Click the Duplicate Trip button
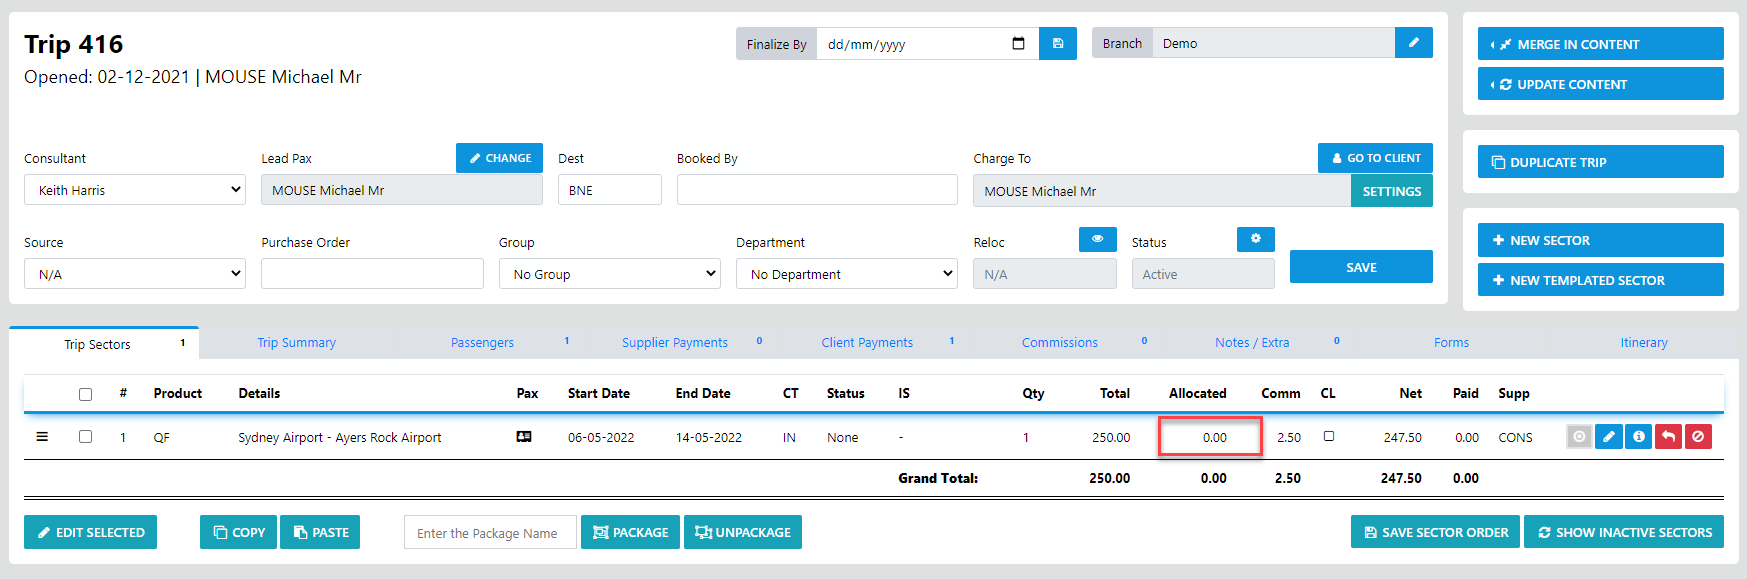Image resolution: width=1747 pixels, height=579 pixels. point(1600,162)
